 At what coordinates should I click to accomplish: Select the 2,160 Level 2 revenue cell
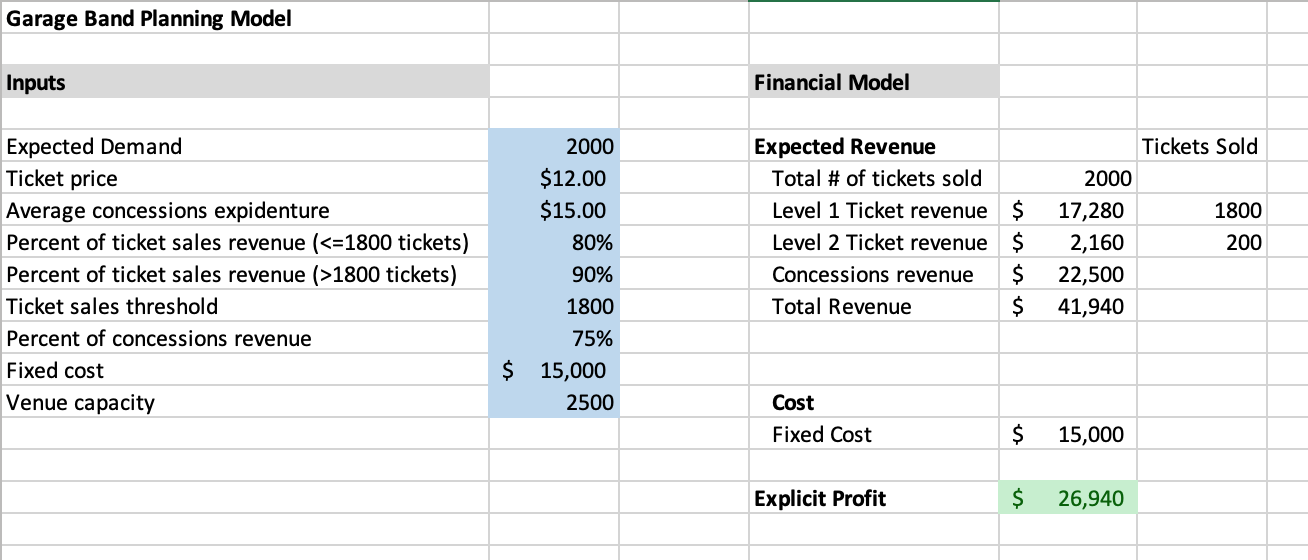tap(1067, 242)
